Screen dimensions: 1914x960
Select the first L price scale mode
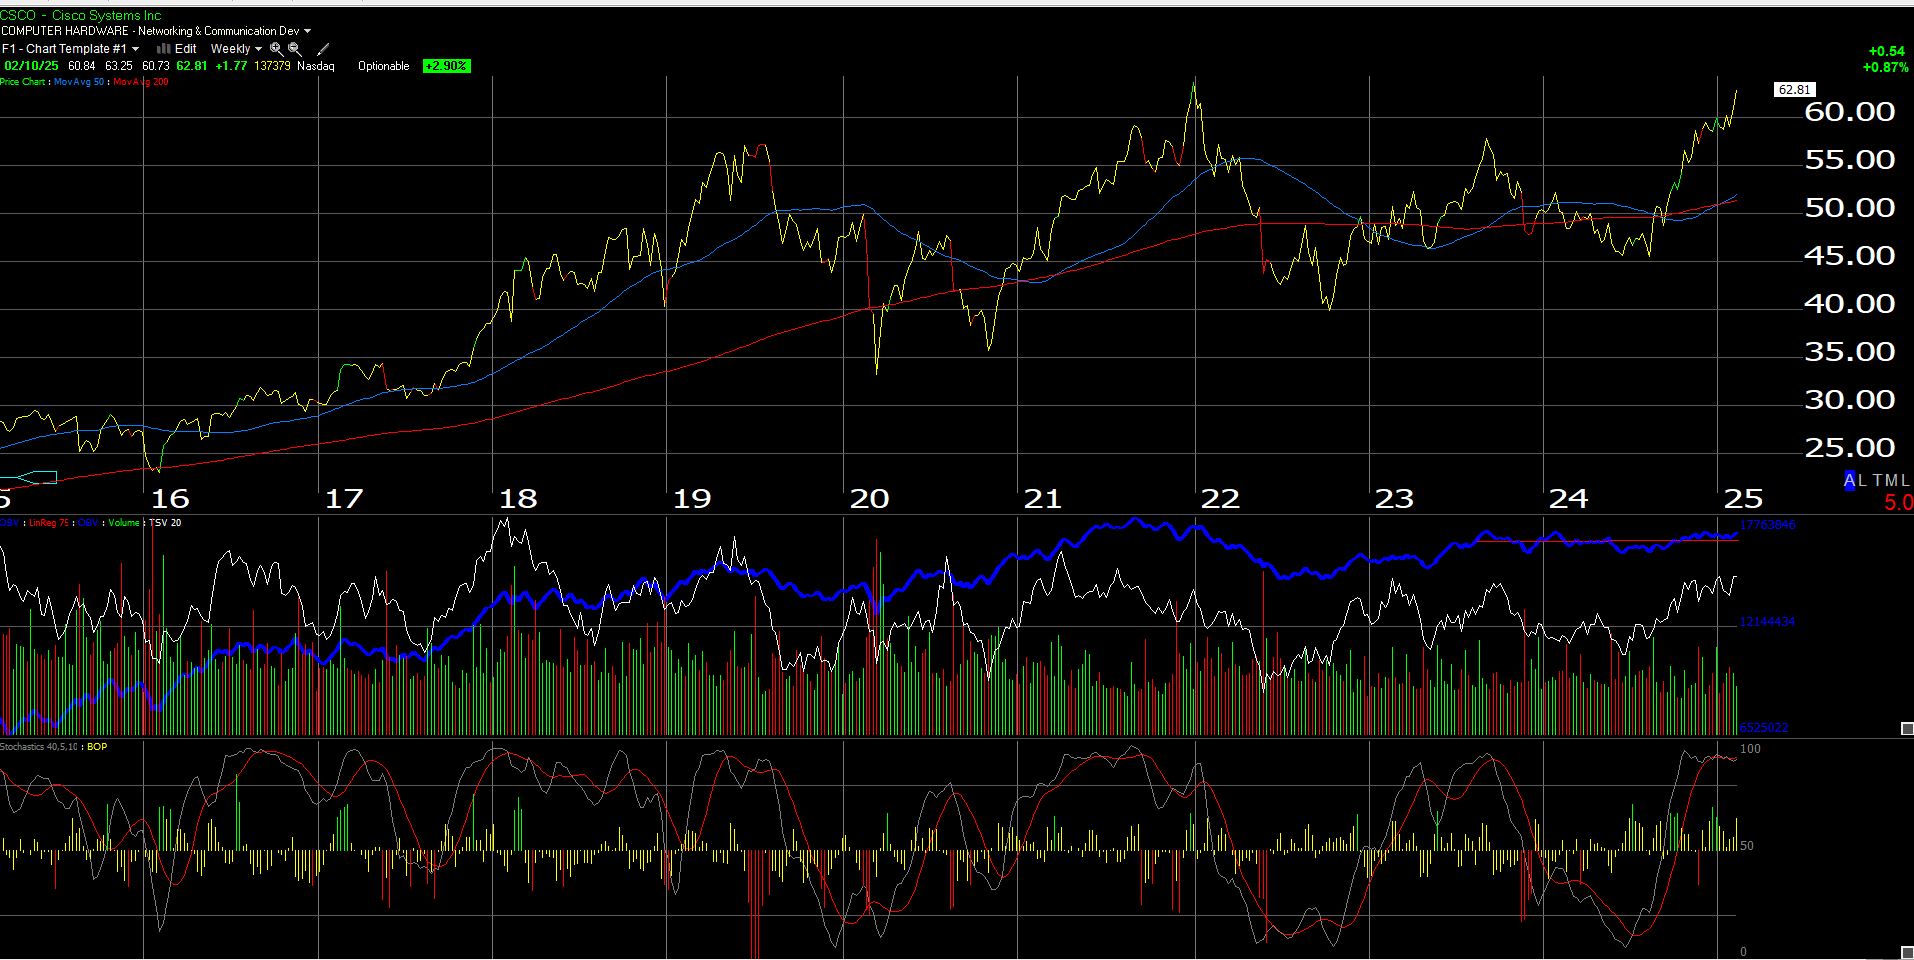click(1862, 480)
